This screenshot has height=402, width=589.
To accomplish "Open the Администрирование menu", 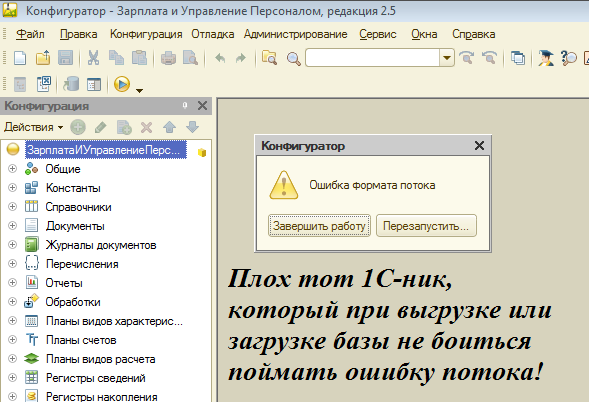I will coord(295,34).
